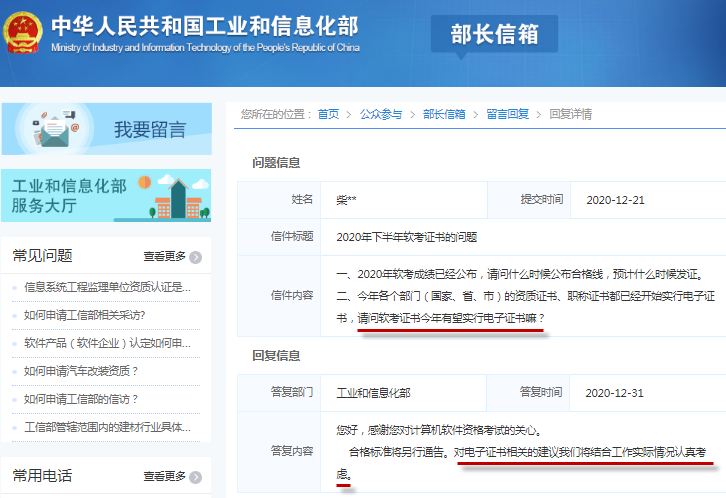Click the 问题信息 section heading
The width and height of the screenshot is (726, 498).
pos(276,163)
